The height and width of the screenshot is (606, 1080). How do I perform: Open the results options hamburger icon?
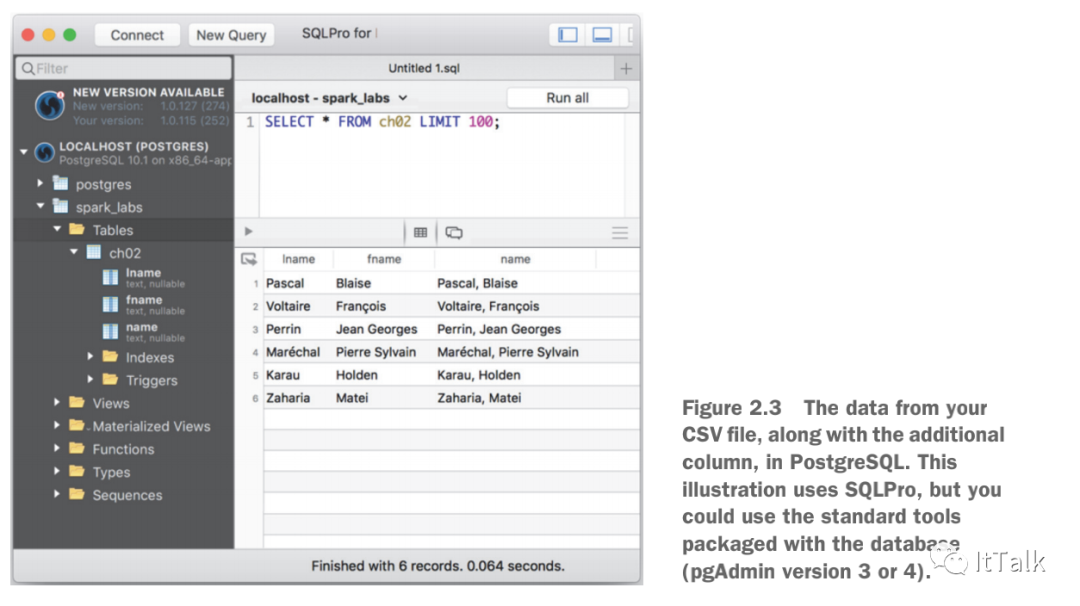coord(620,232)
